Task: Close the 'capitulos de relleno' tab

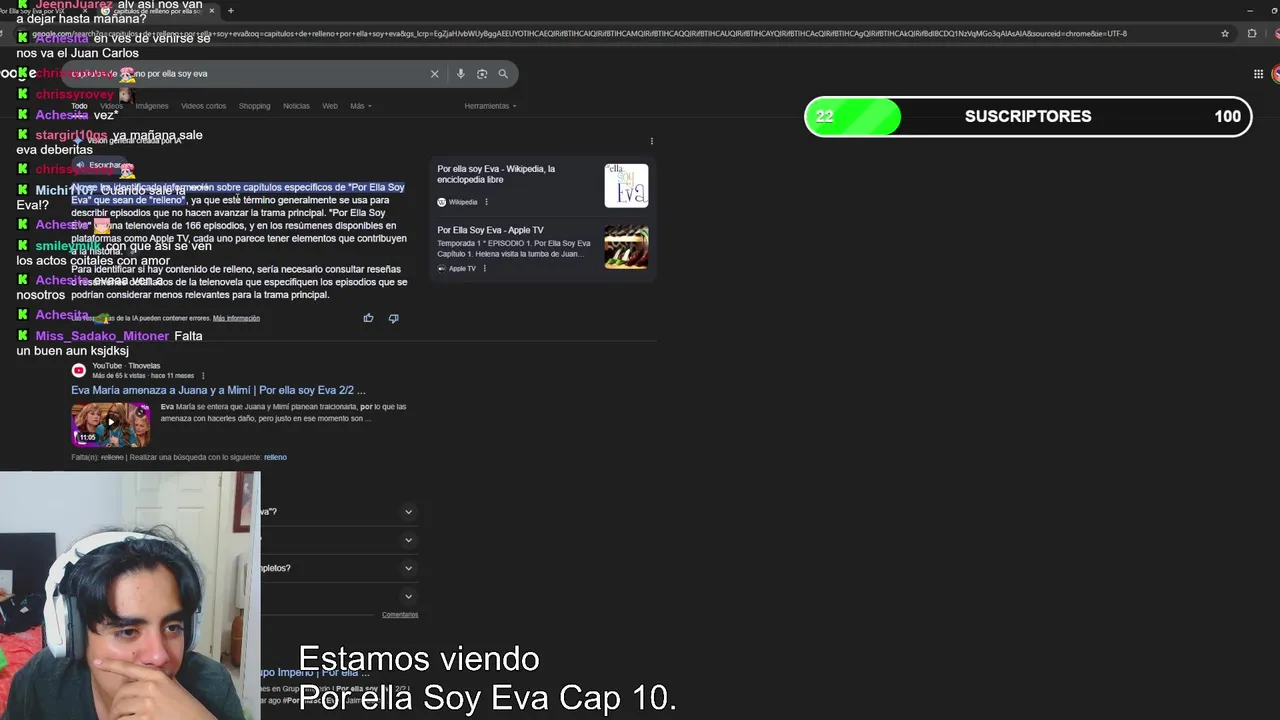Action: (x=212, y=11)
